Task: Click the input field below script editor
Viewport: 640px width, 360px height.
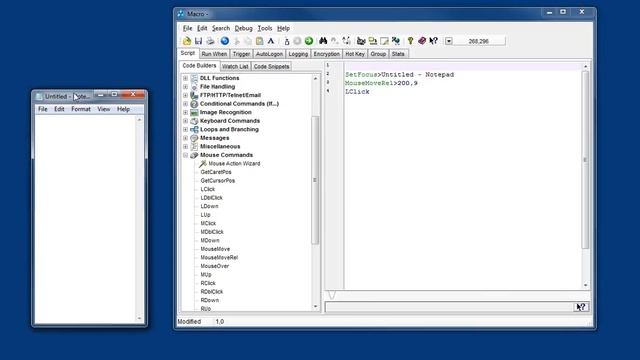Action: pyautogui.click(x=449, y=307)
